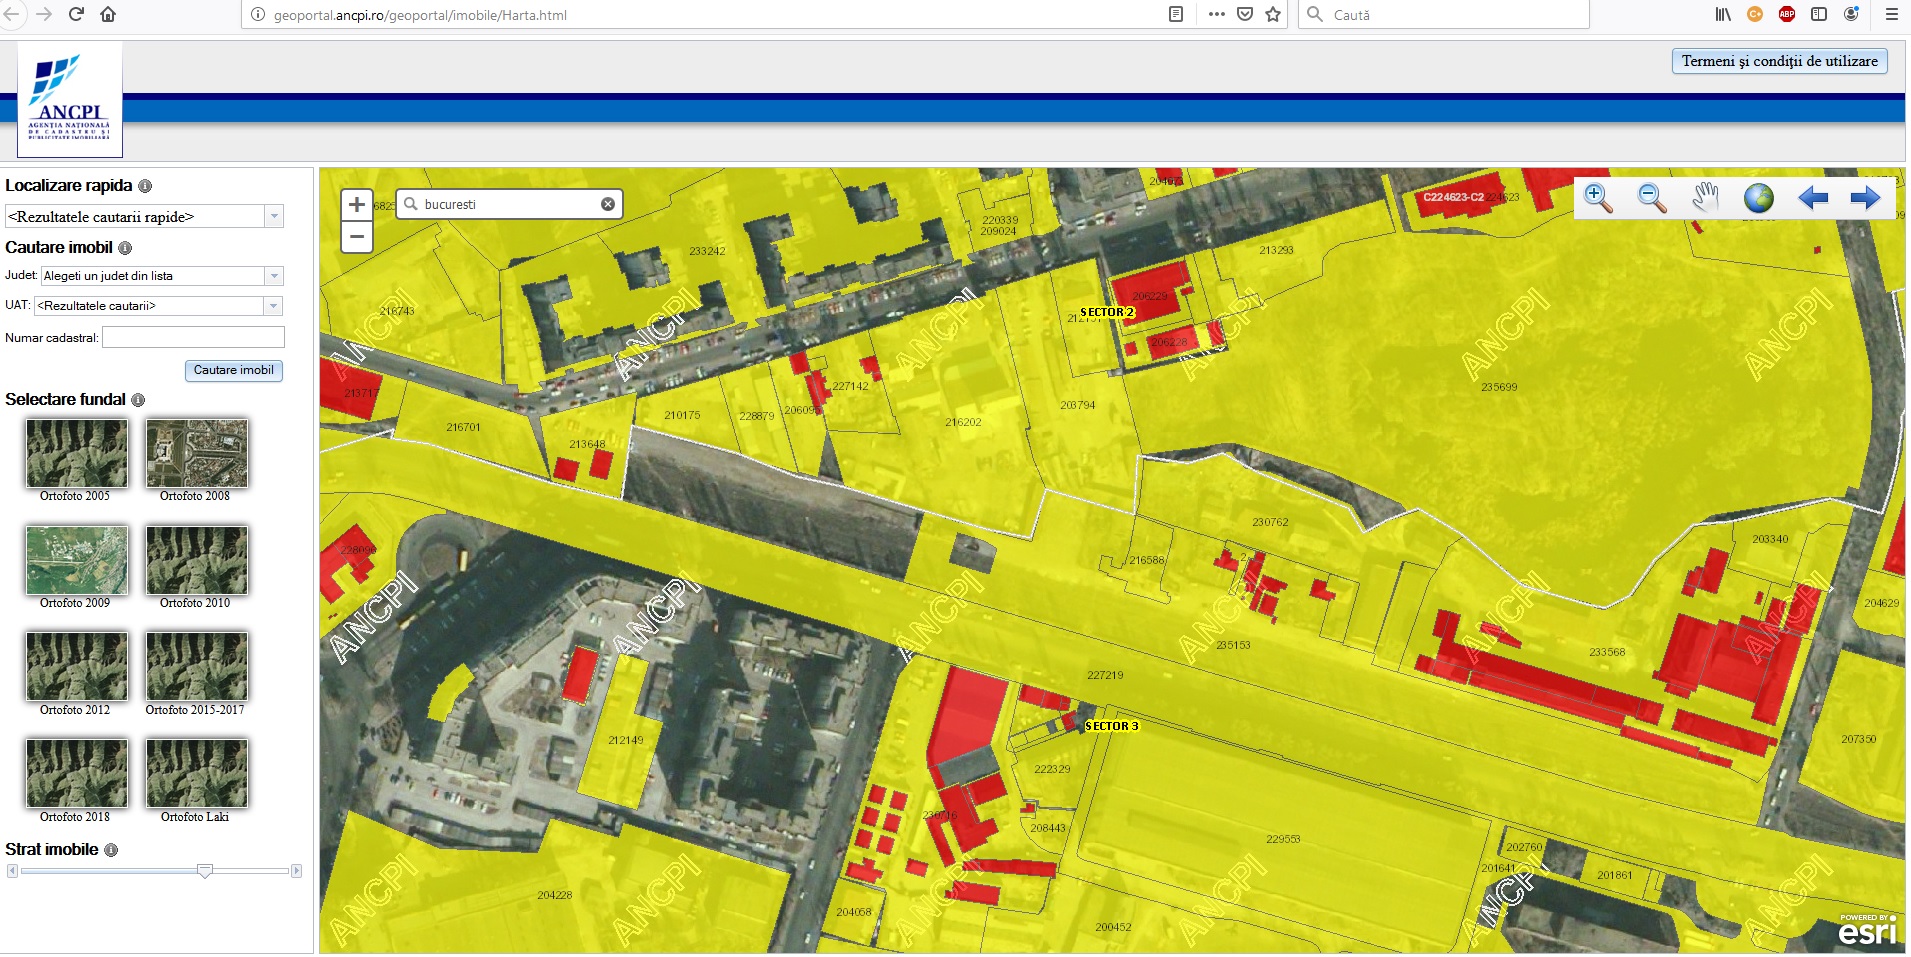Image resolution: width=1911 pixels, height=957 pixels.
Task: Click the Strat imobile opacity slider handle
Action: coord(205,871)
